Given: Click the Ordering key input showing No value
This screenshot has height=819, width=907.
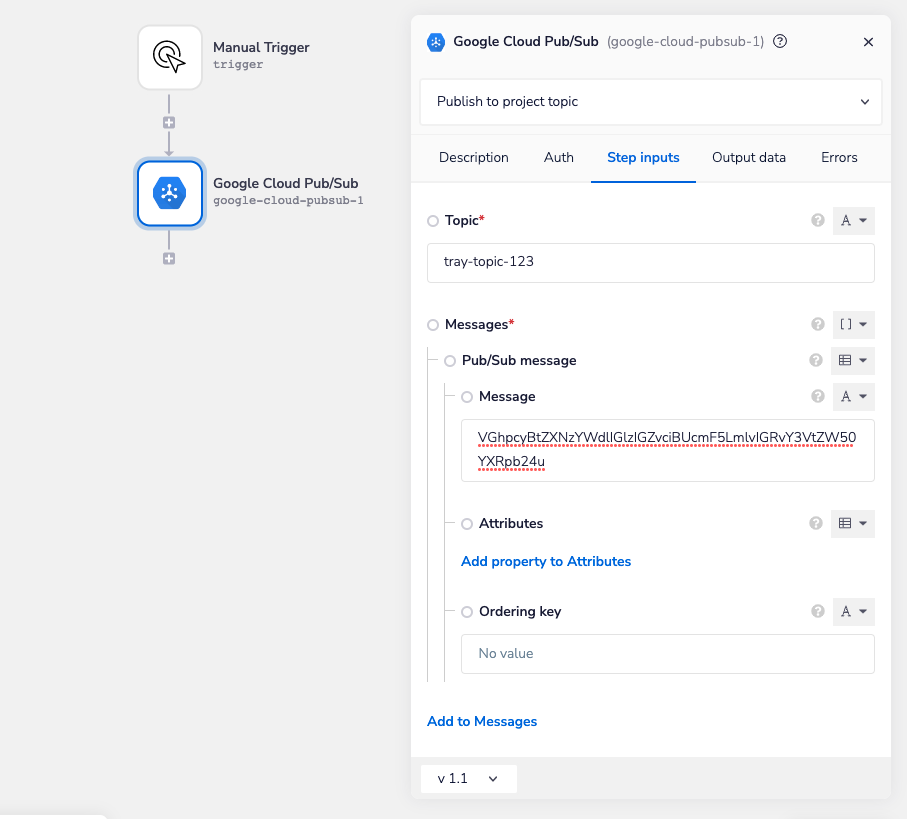Looking at the screenshot, I should pyautogui.click(x=667, y=653).
